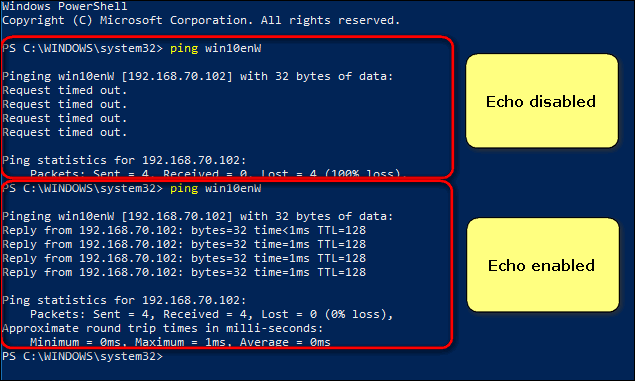635x381 pixels.
Task: Click the second ping win10enW command
Action: 215,189
